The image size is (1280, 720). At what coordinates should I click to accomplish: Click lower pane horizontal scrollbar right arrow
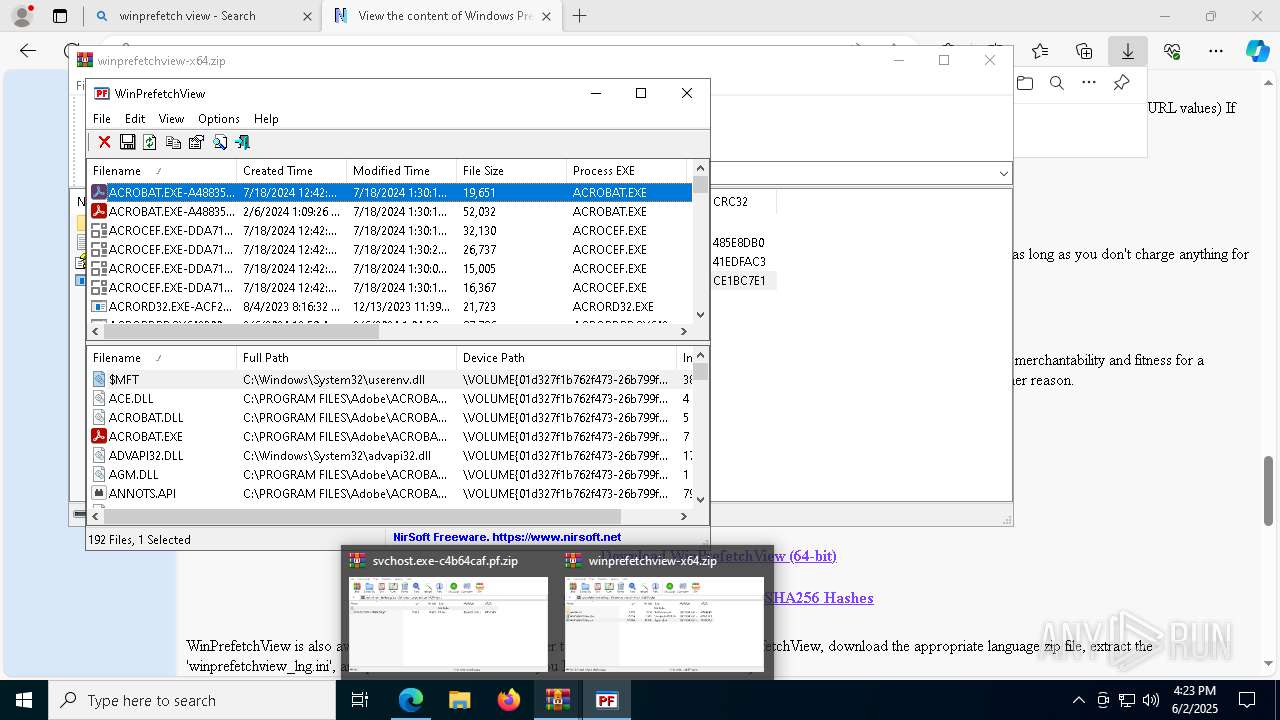tap(684, 516)
